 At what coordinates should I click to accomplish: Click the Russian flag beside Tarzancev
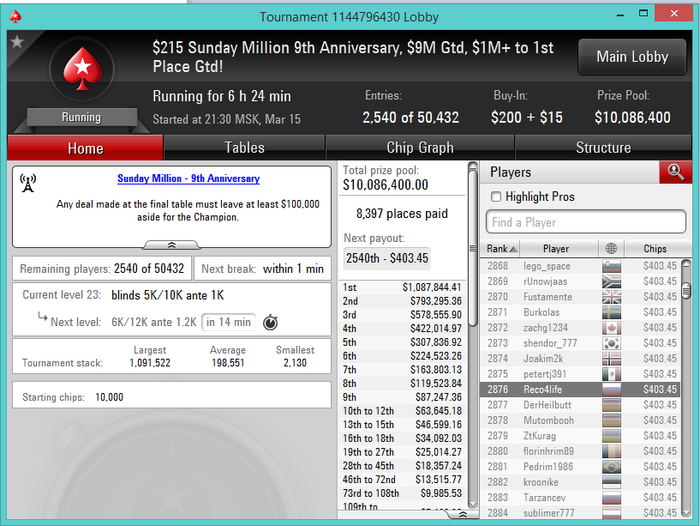click(611, 497)
